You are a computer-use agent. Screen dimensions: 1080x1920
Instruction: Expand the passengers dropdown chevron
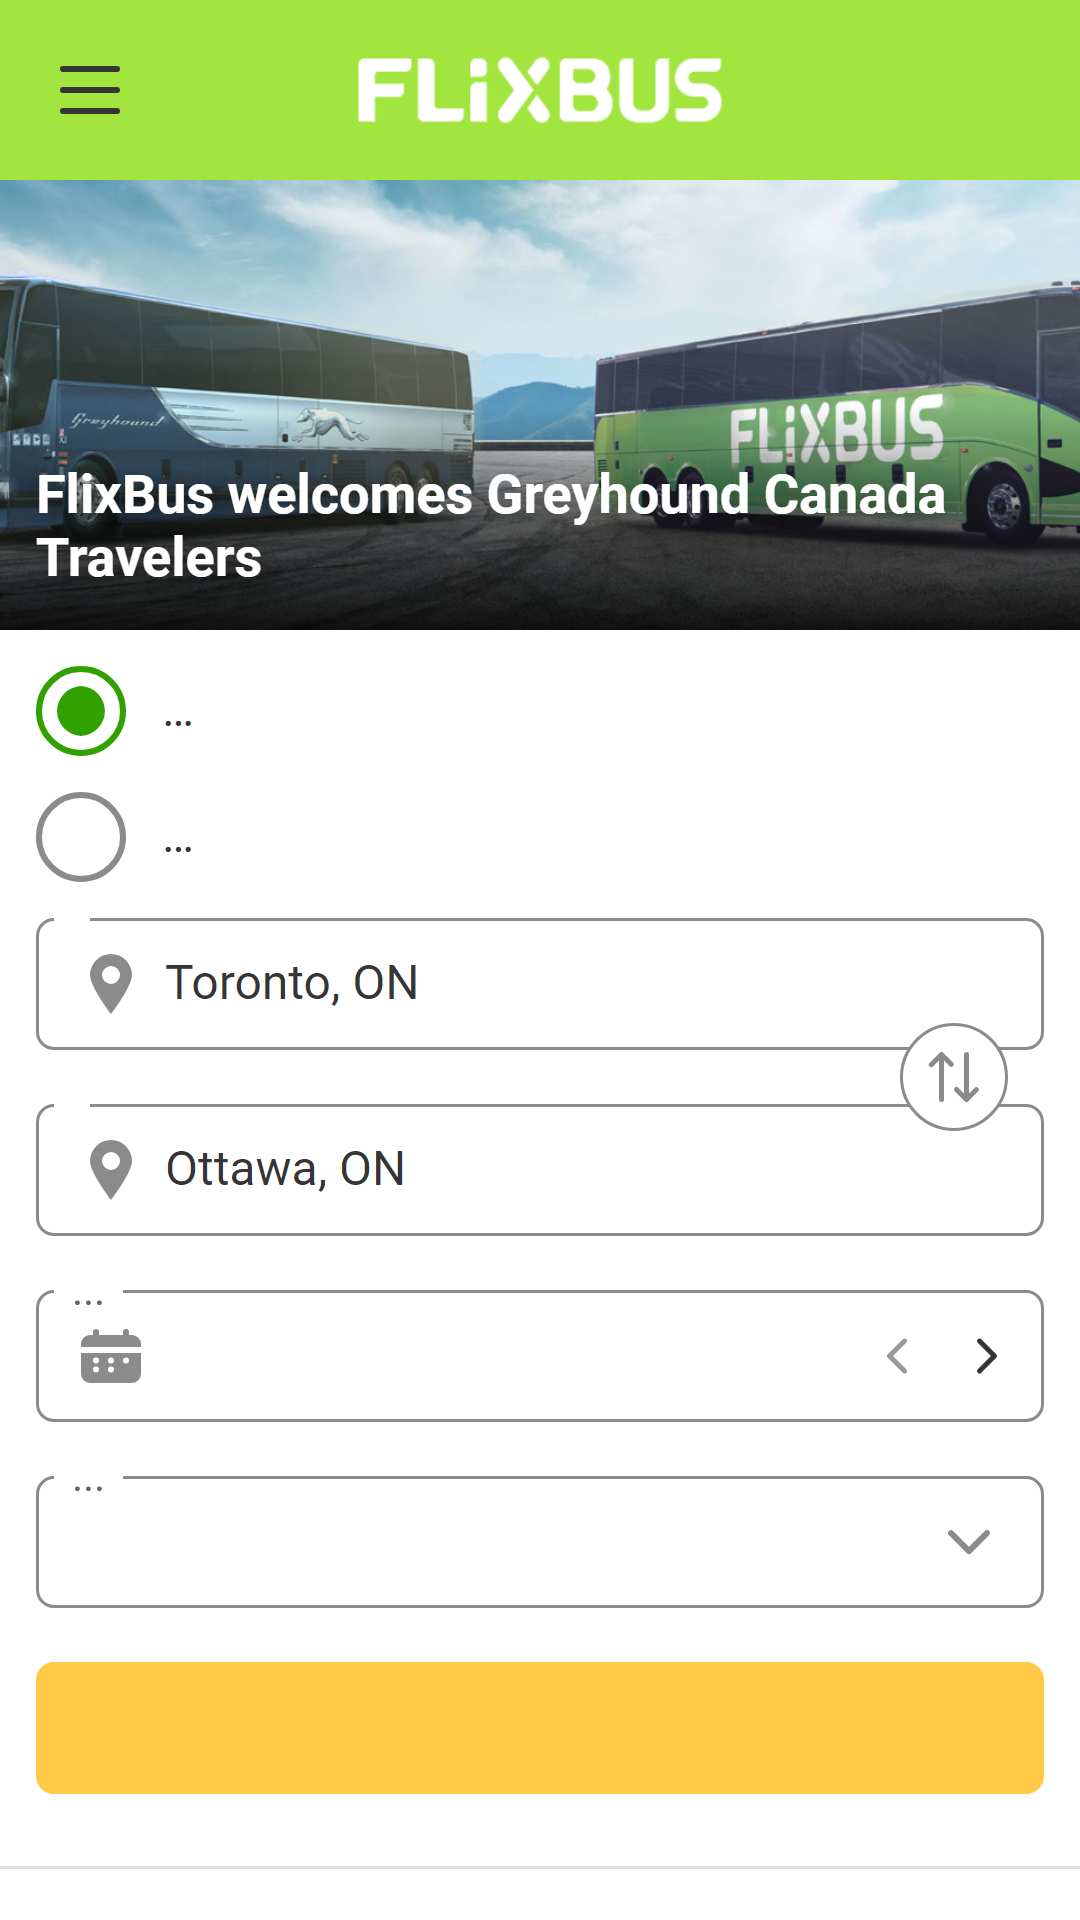pos(968,1541)
